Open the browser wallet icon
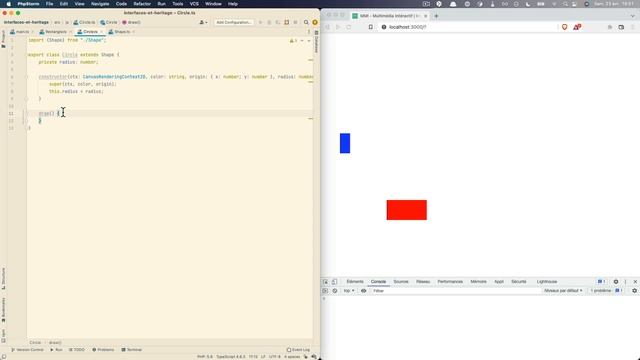The image size is (640, 360). [x=621, y=27]
